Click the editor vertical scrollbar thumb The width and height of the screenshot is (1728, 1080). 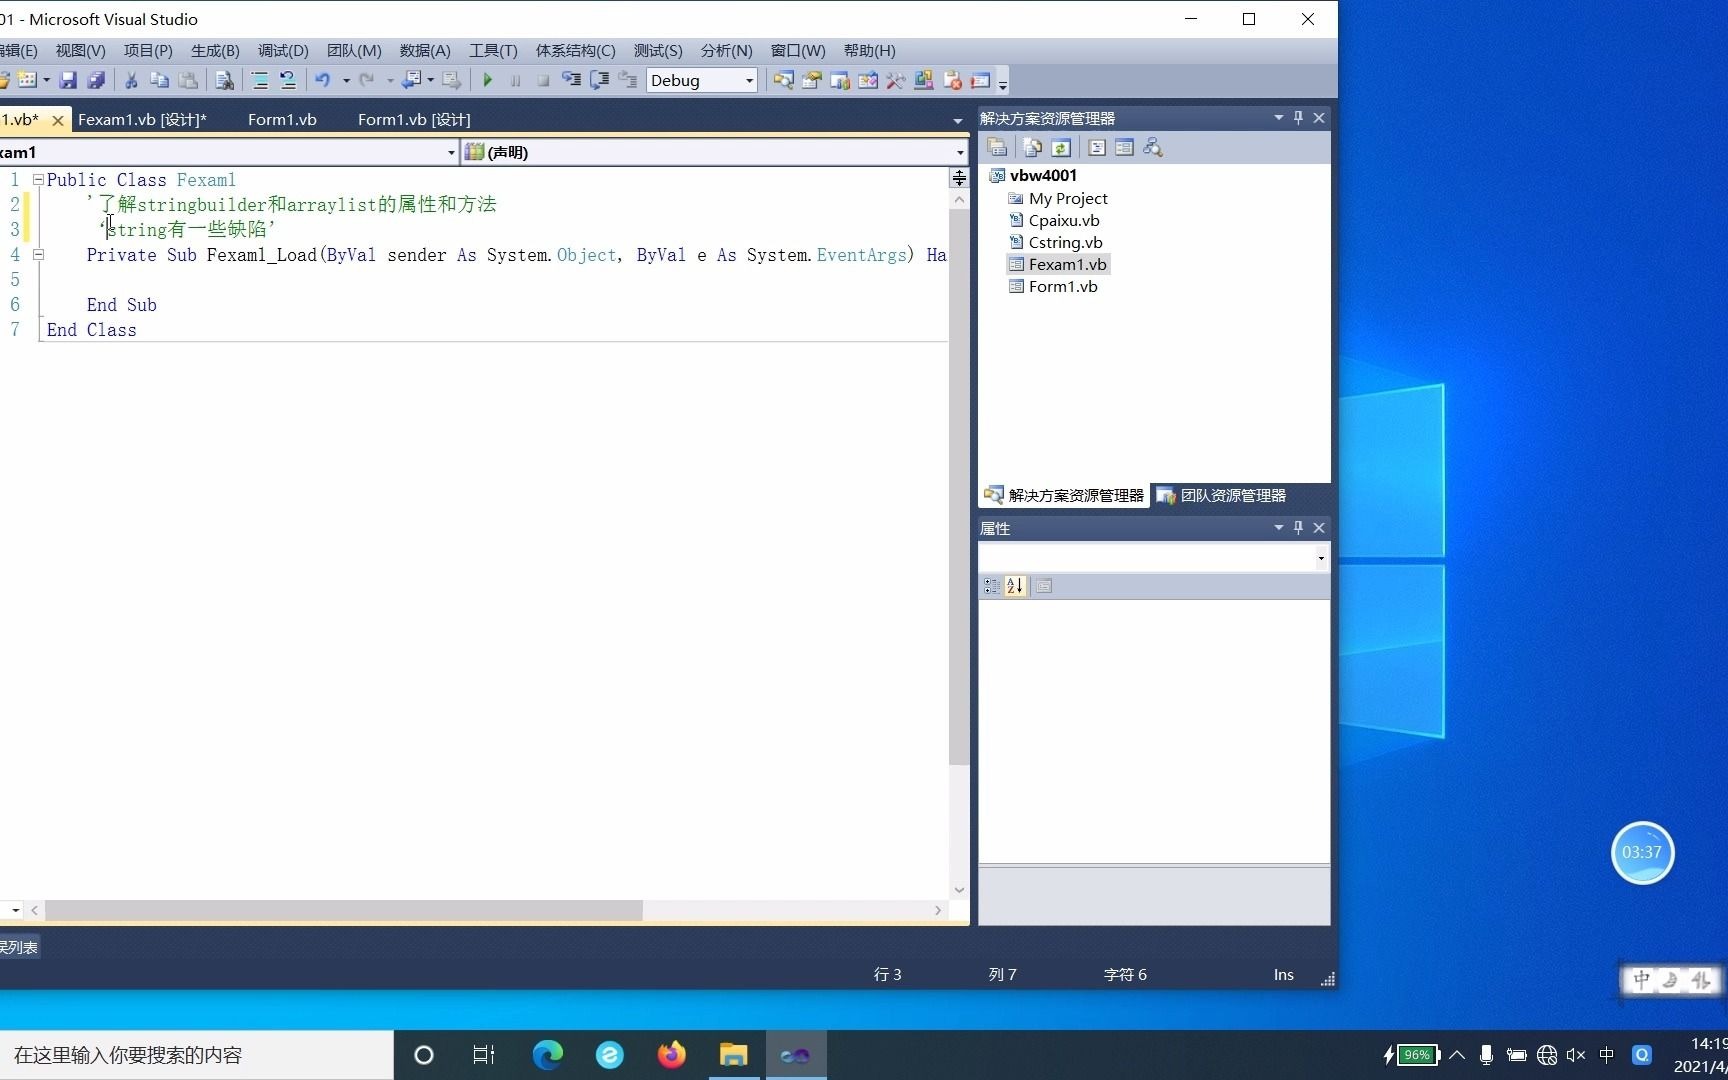tap(959, 487)
